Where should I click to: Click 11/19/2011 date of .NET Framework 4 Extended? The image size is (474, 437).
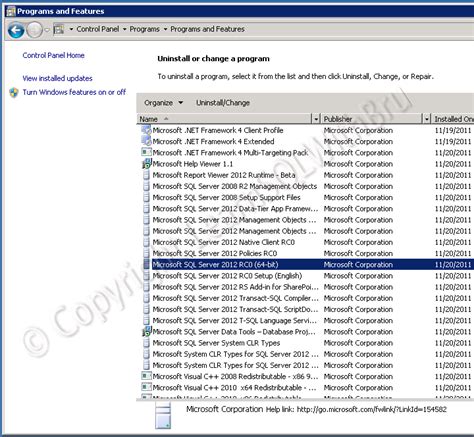(x=453, y=141)
